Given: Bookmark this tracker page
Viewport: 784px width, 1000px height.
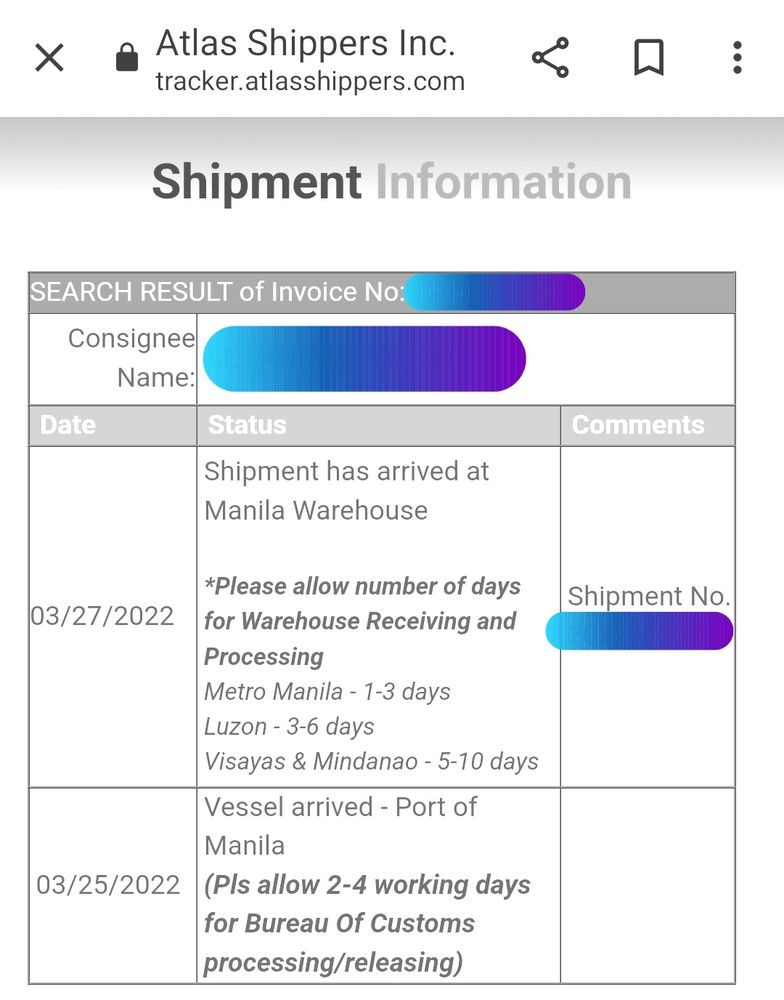Looking at the screenshot, I should pos(649,57).
